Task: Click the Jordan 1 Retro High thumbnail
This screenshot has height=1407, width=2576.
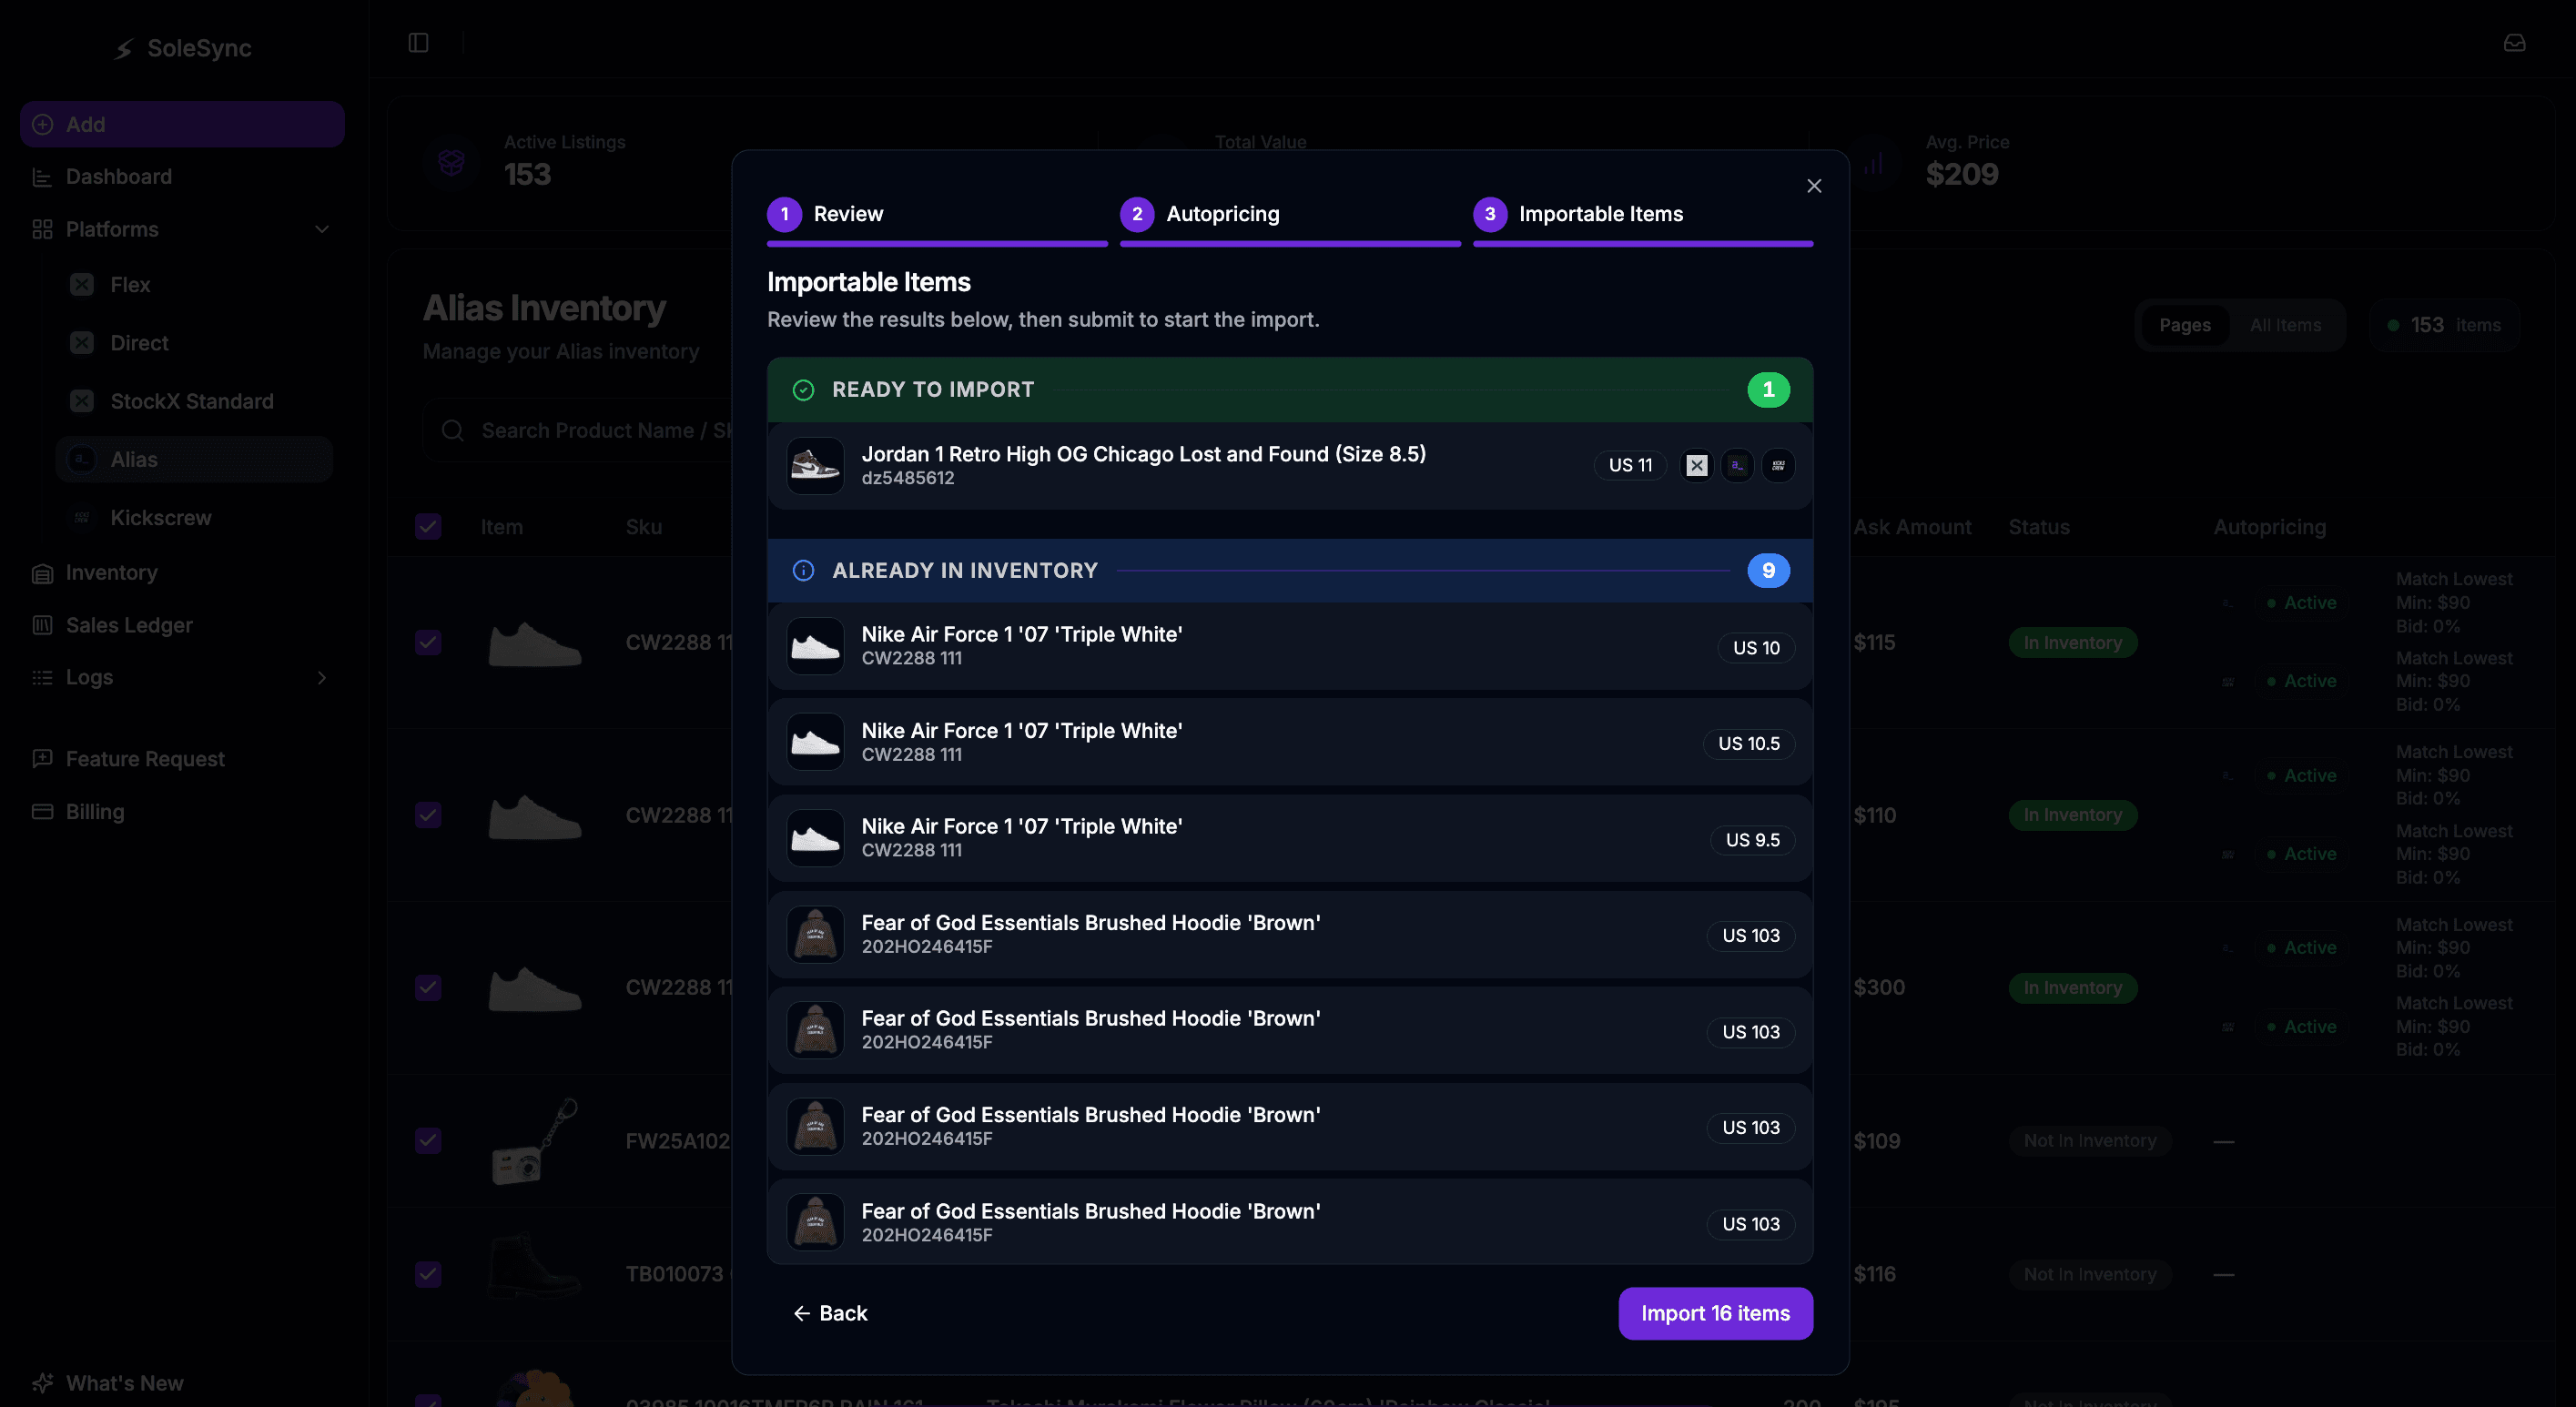Action: tap(815, 466)
